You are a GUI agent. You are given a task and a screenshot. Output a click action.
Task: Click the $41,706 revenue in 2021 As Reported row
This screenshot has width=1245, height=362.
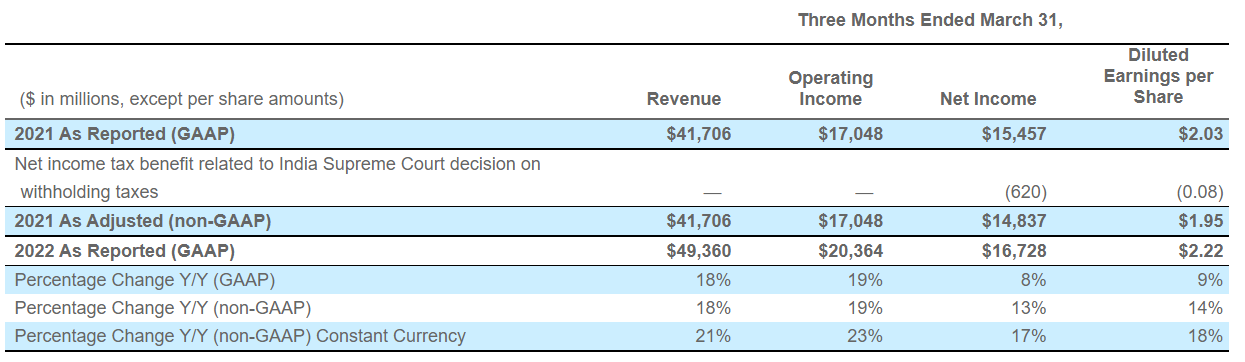pos(698,133)
